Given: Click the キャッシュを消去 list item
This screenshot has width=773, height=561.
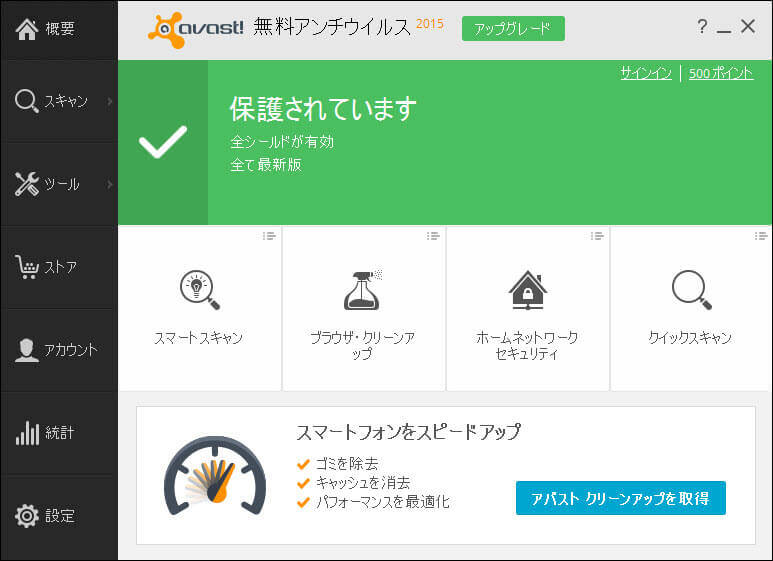Looking at the screenshot, I should coord(363,483).
